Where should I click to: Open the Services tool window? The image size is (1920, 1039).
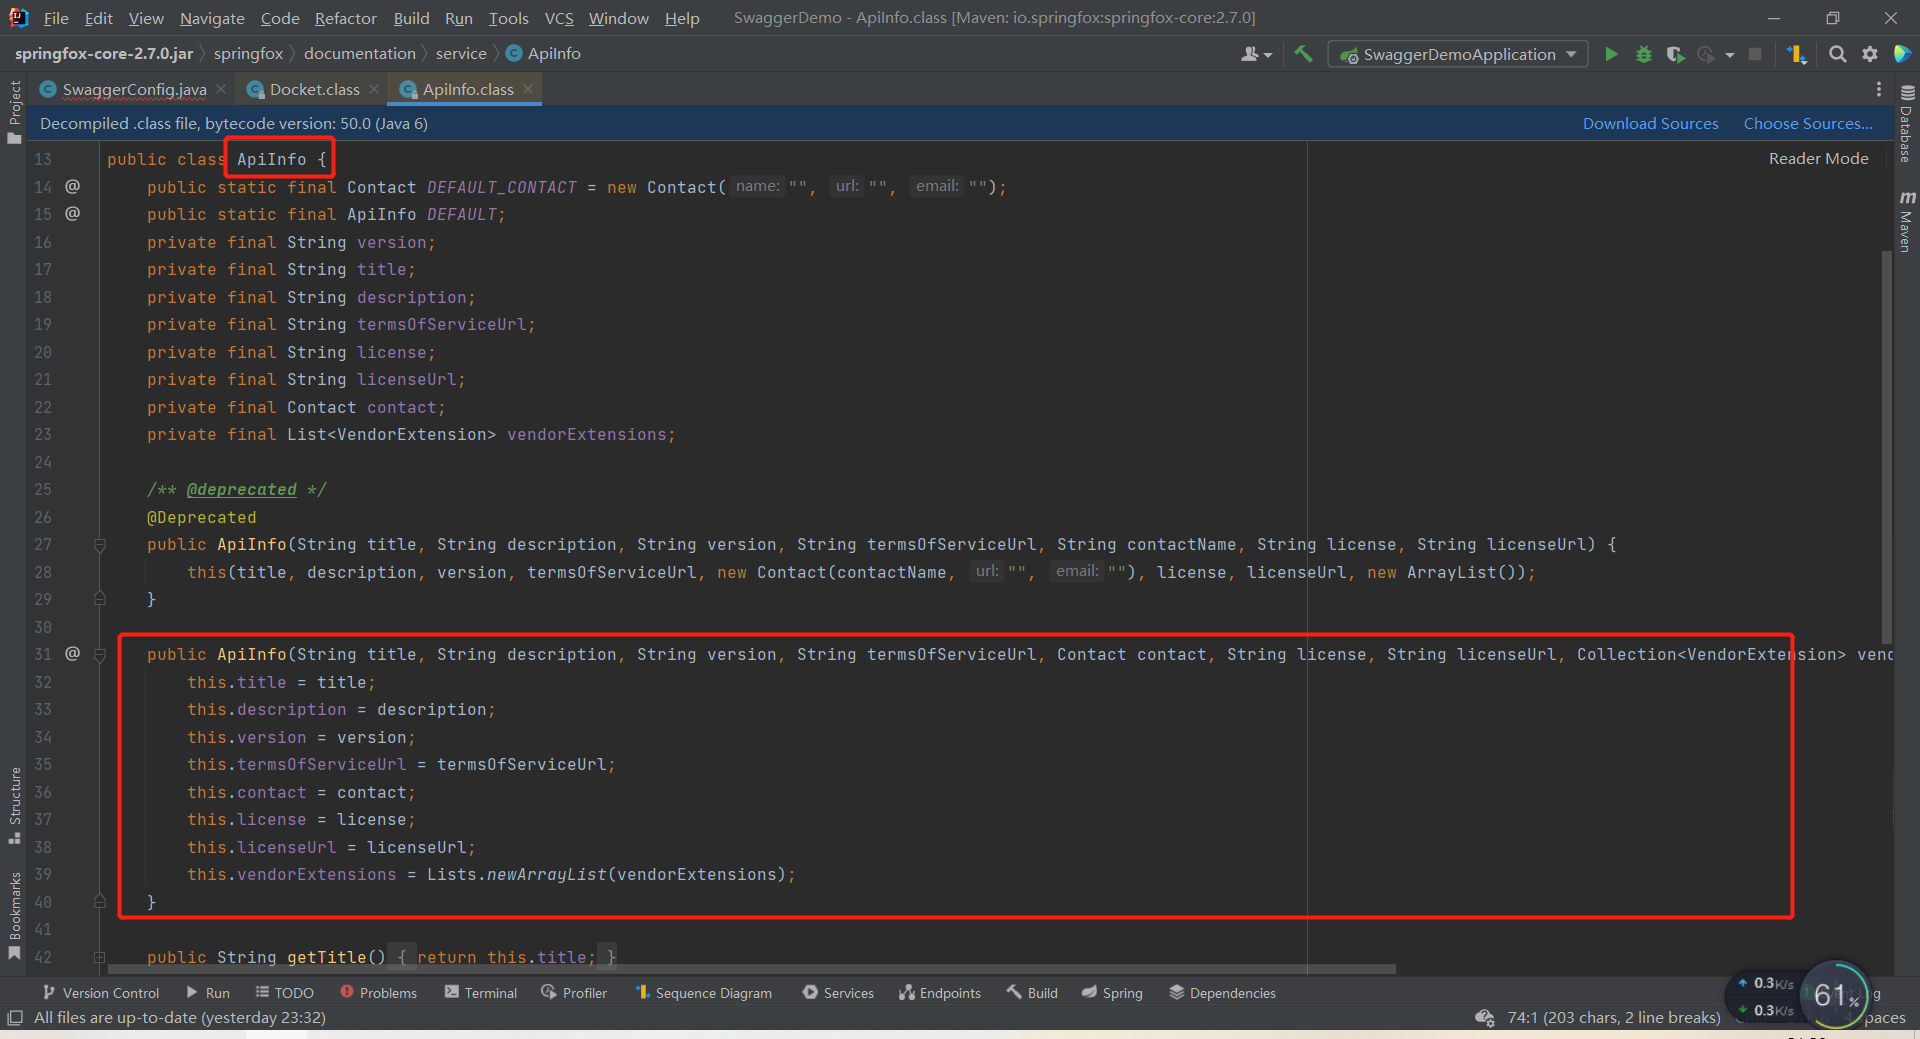[x=838, y=993]
